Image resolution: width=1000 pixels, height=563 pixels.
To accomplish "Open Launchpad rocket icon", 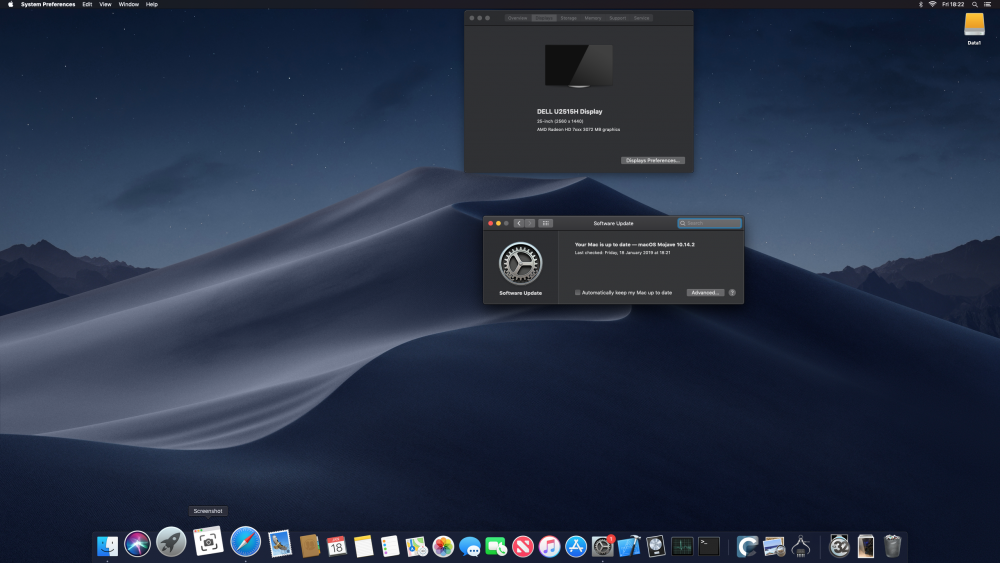I will (171, 542).
